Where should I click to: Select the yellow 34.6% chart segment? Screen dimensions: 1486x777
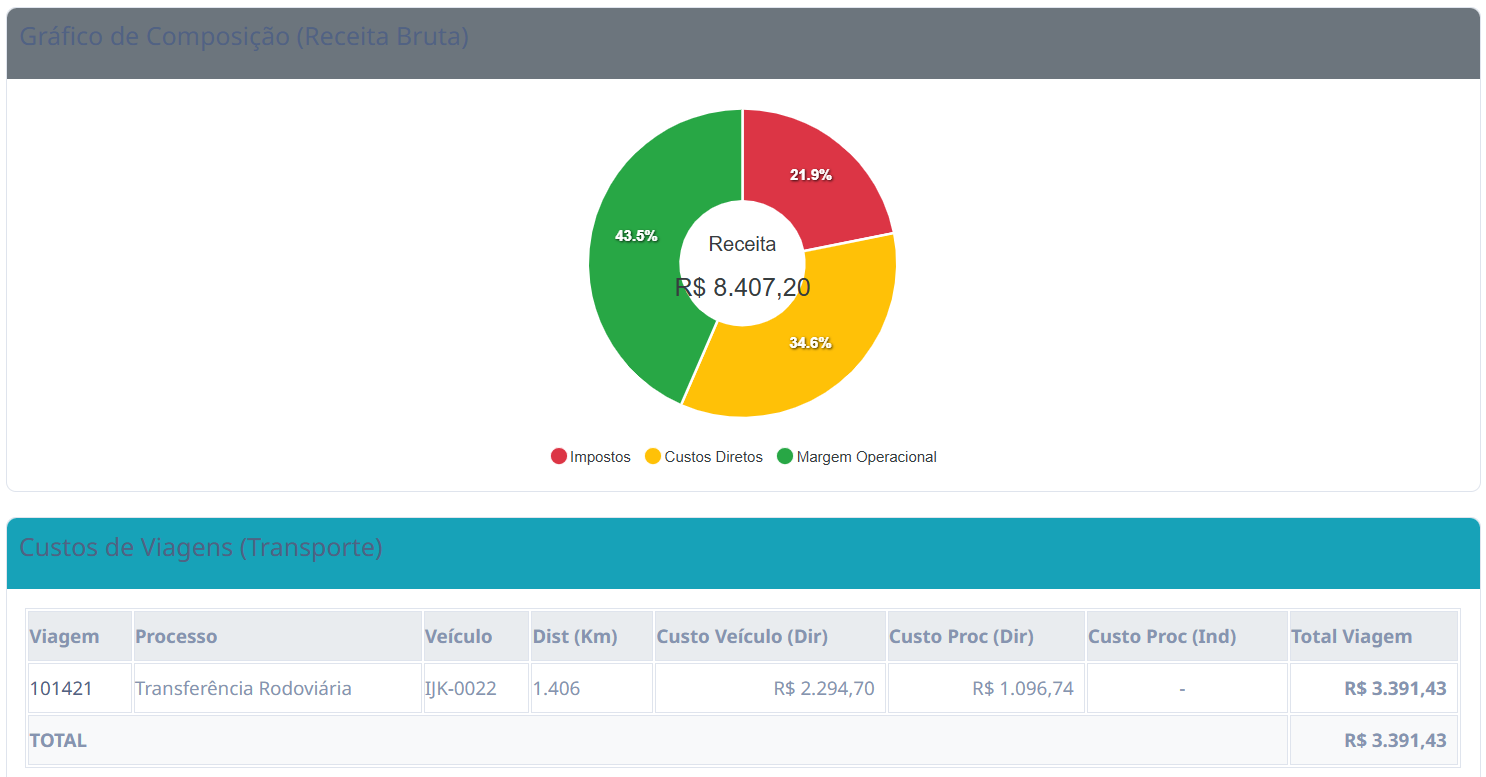coord(810,343)
